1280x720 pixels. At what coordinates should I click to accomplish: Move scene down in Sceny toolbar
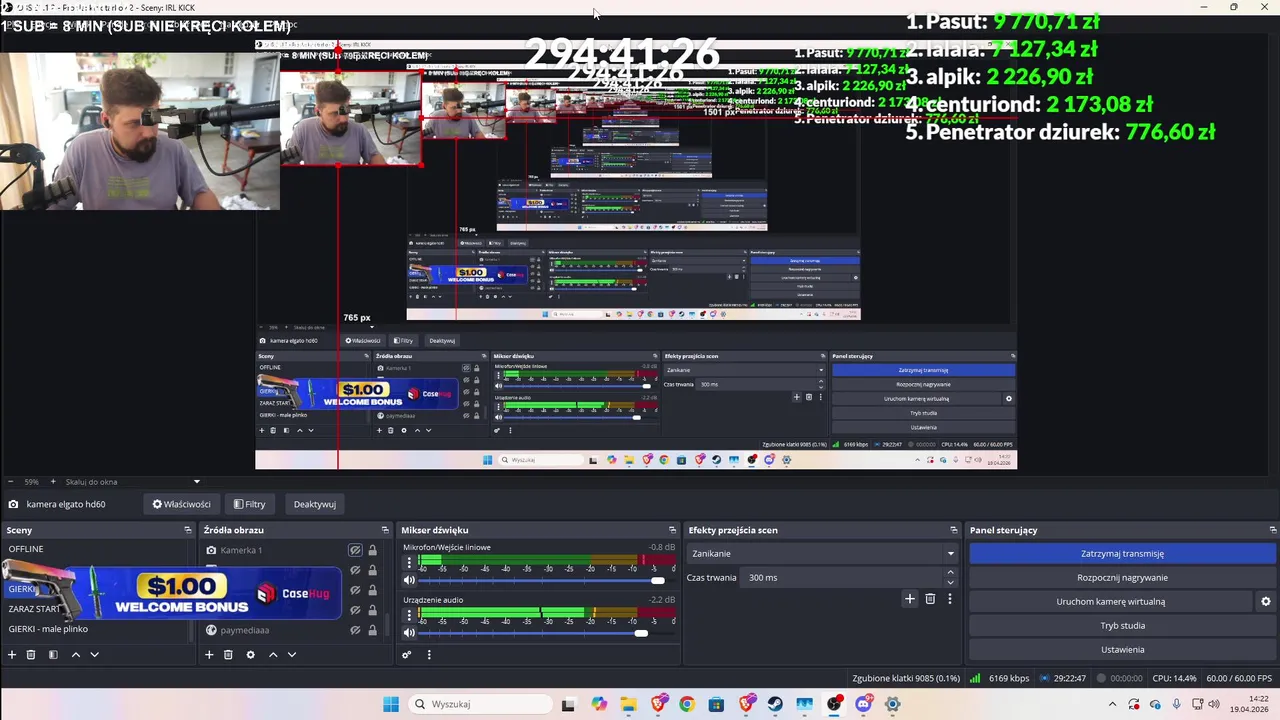click(94, 655)
